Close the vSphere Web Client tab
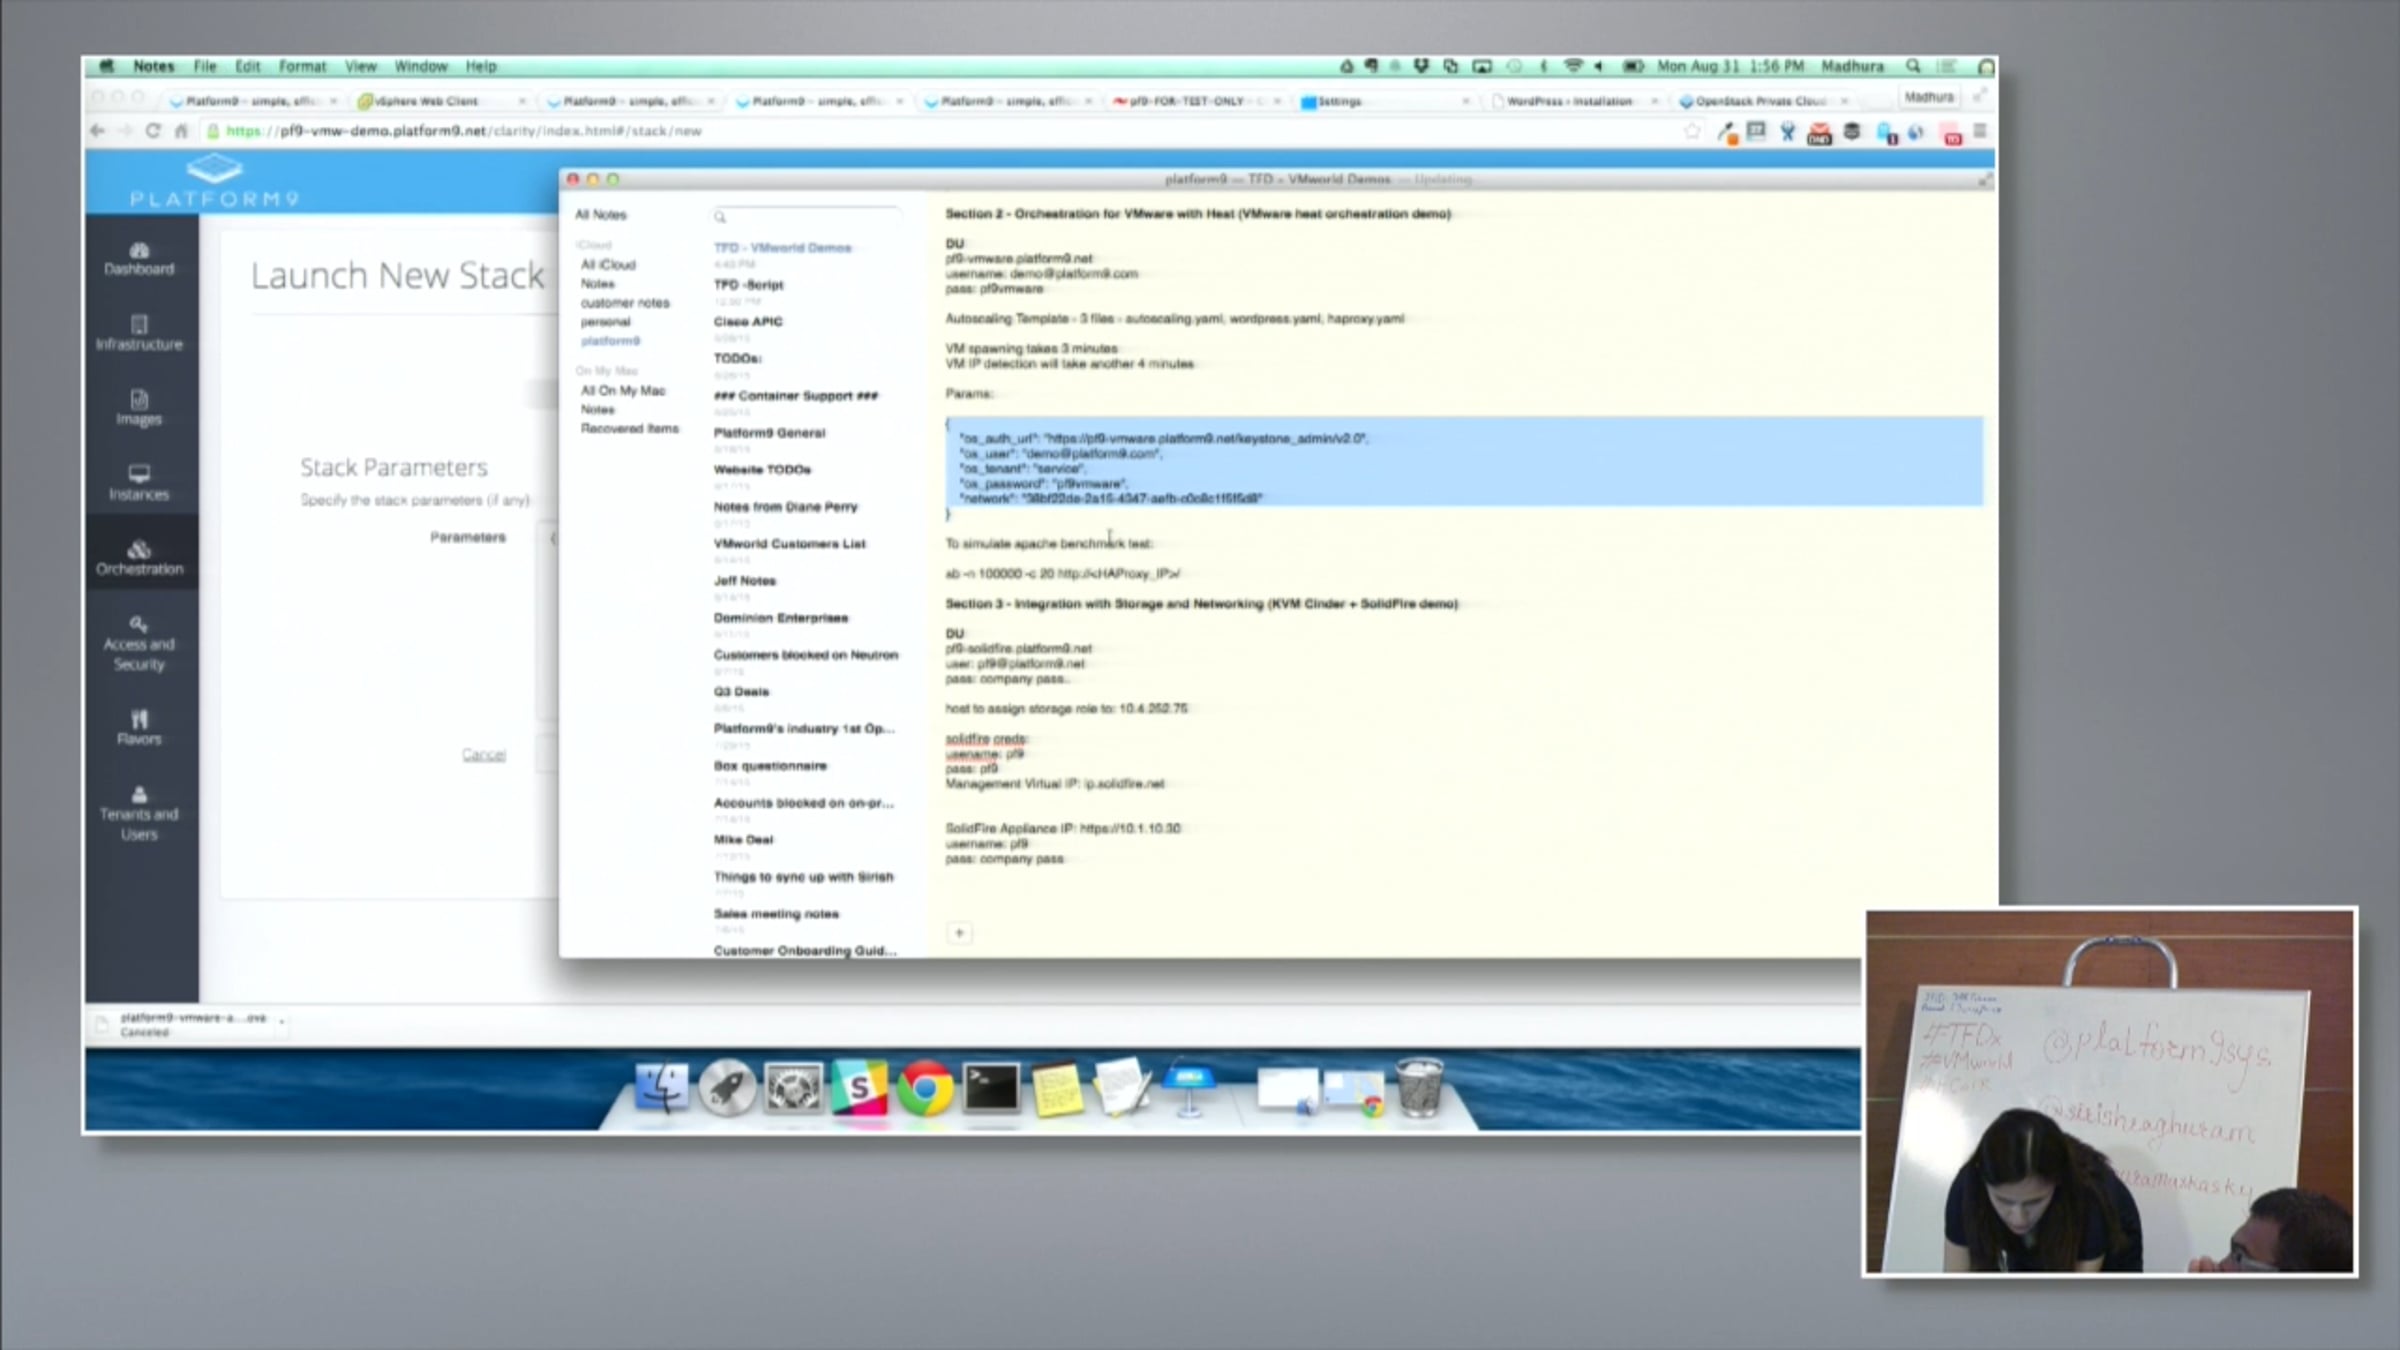 click(x=522, y=101)
